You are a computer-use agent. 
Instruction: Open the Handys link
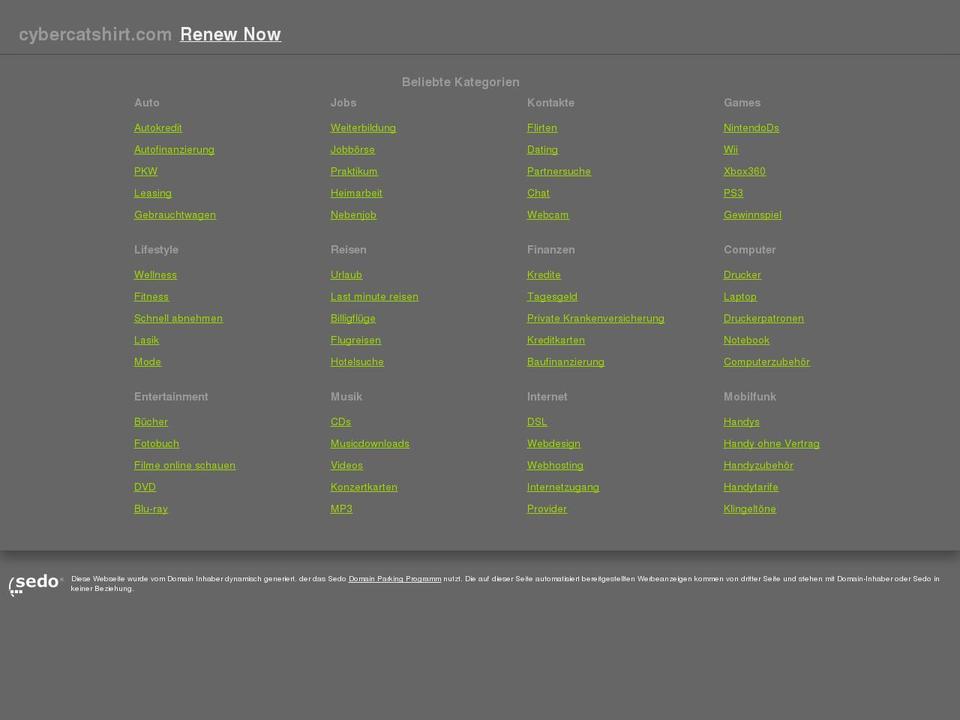(x=741, y=422)
